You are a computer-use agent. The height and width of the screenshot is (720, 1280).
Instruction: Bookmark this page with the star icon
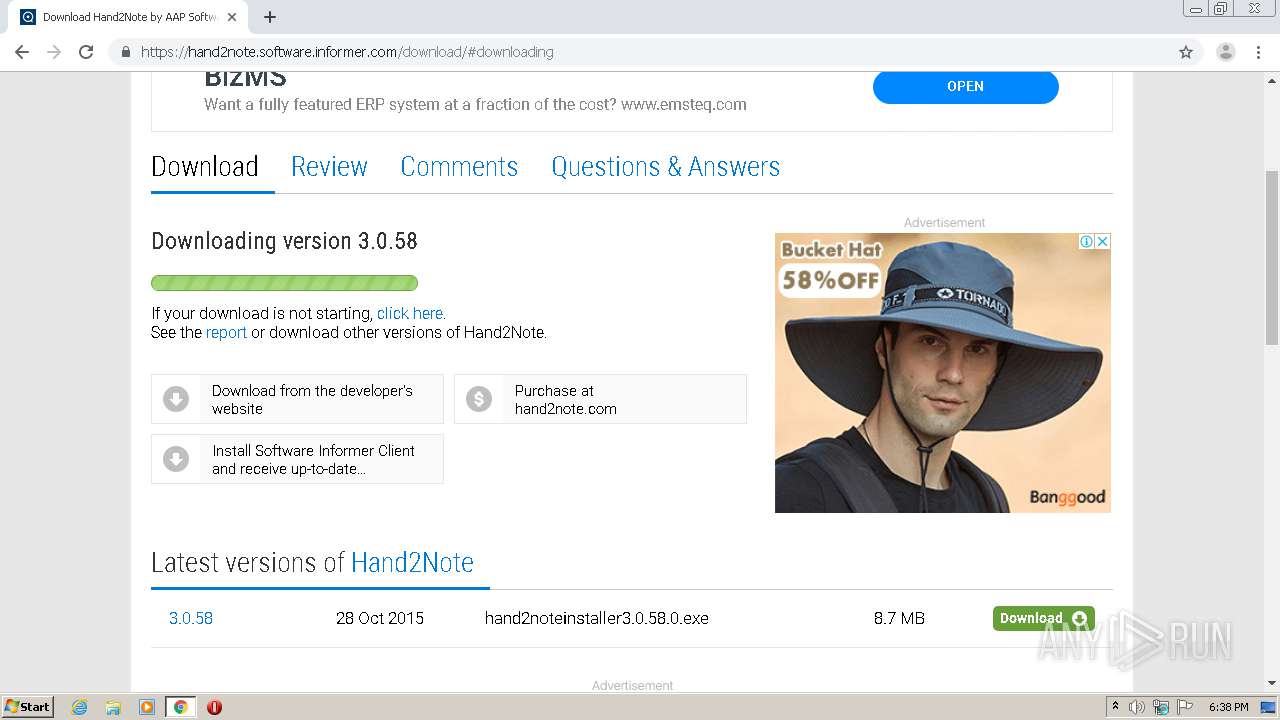click(x=1186, y=52)
